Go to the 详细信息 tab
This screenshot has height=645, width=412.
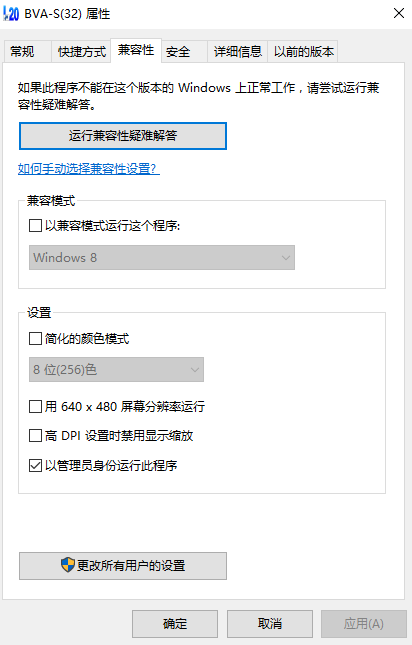(238, 52)
